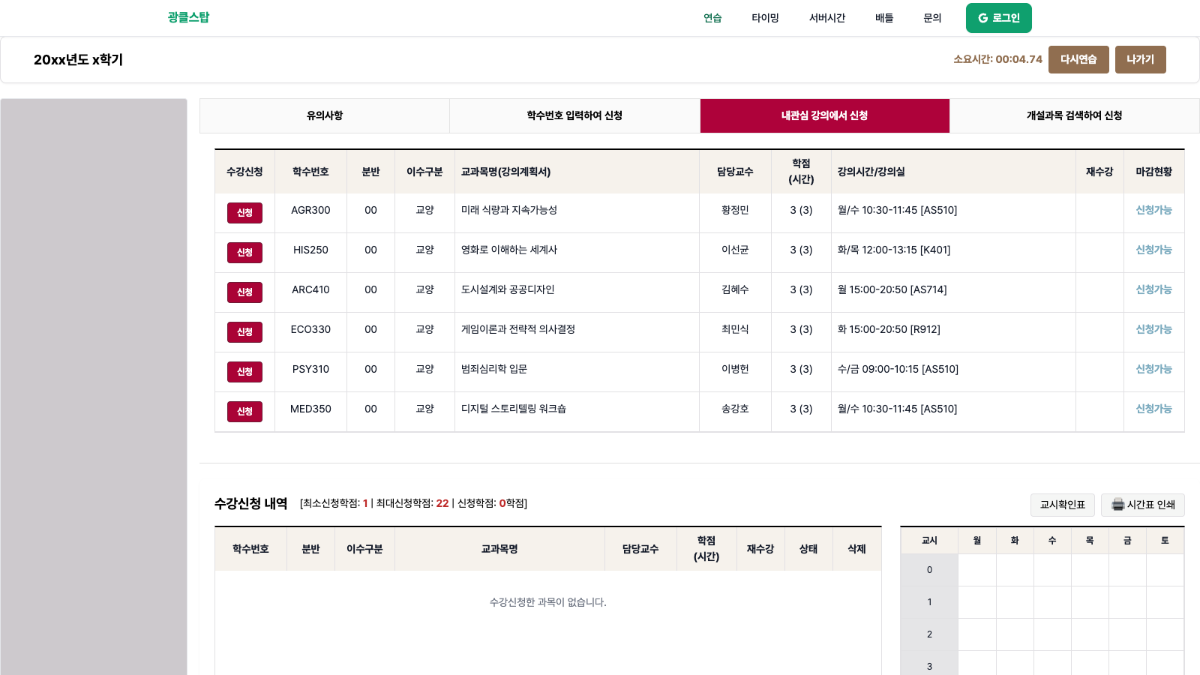Click the gray left sidebar panel

(x=94, y=387)
